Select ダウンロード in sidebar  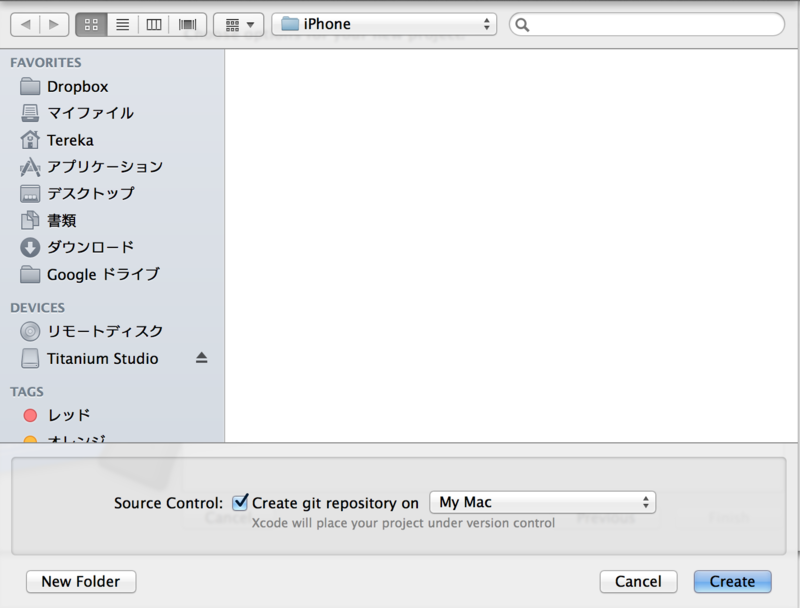point(91,247)
